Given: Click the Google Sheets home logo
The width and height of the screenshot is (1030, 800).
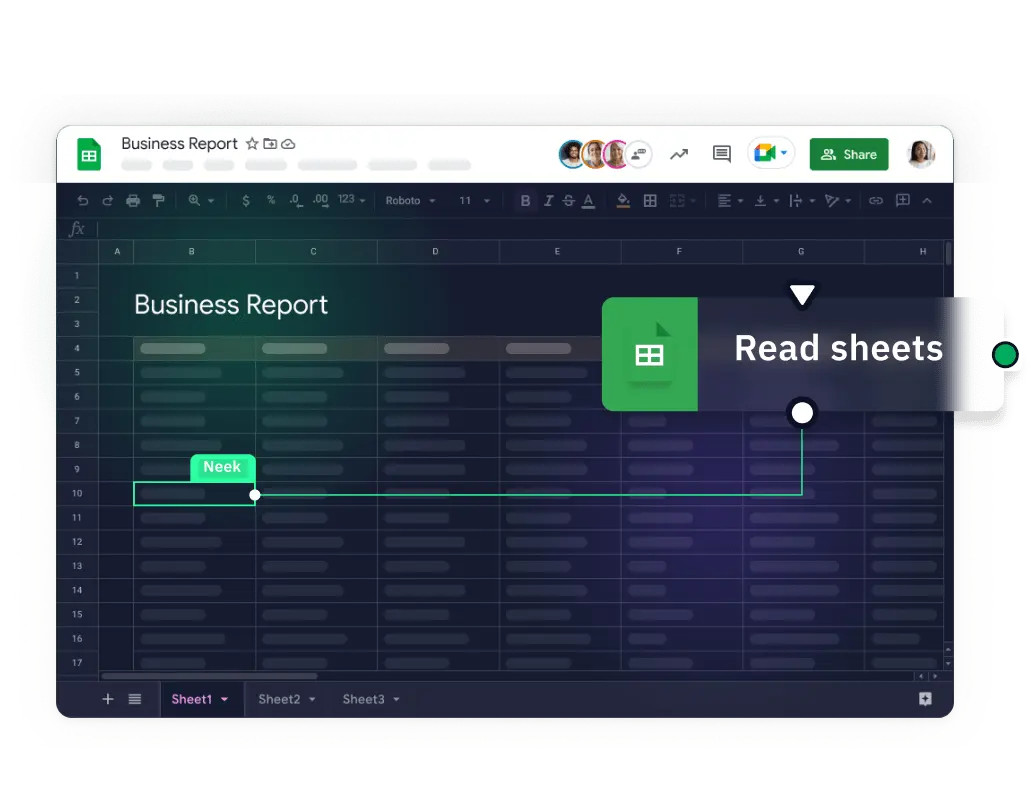Looking at the screenshot, I should (x=89, y=154).
